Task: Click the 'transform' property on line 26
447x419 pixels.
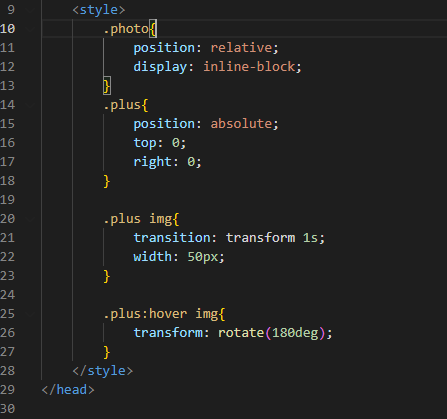Action: pos(168,333)
